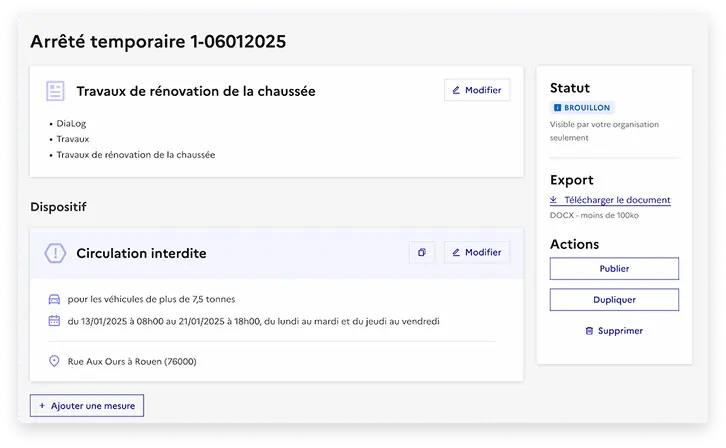The height and width of the screenshot is (448, 726).
Task: Click the calendar icon beside the date range
Action: click(54, 321)
